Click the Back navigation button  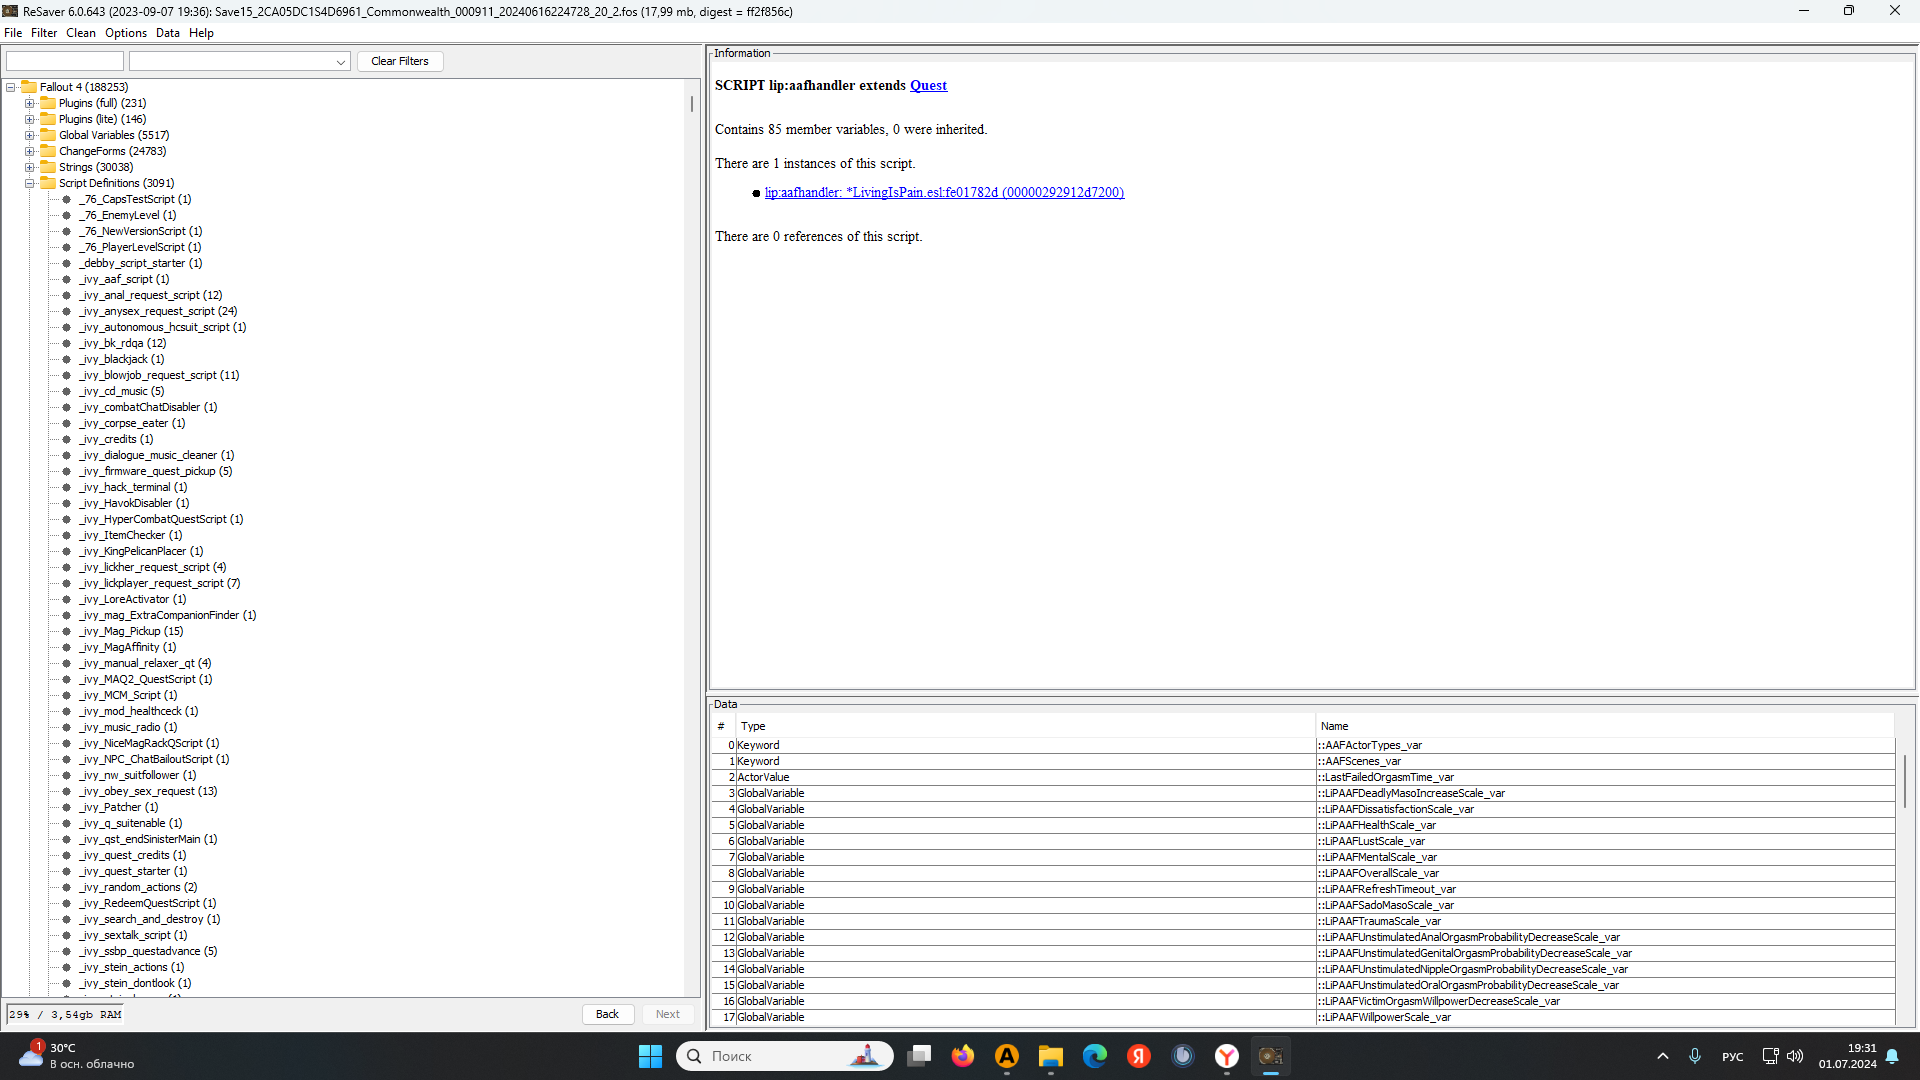pos(607,1014)
